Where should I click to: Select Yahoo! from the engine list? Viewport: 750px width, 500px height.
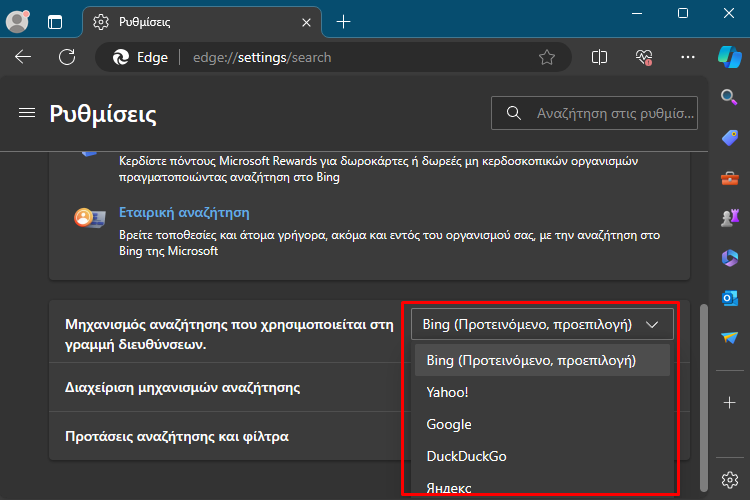point(542,392)
